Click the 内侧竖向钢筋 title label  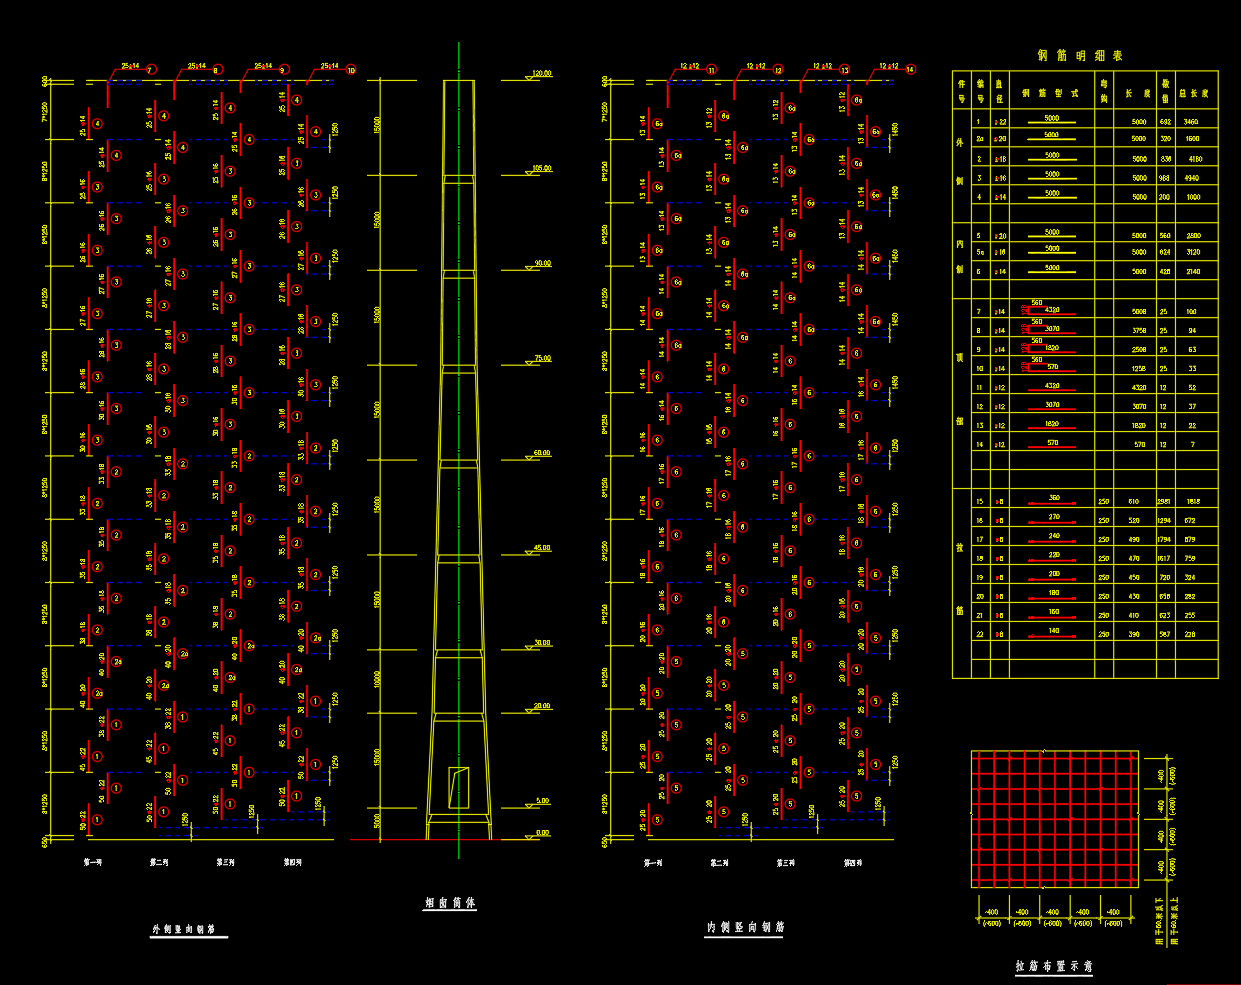point(746,927)
